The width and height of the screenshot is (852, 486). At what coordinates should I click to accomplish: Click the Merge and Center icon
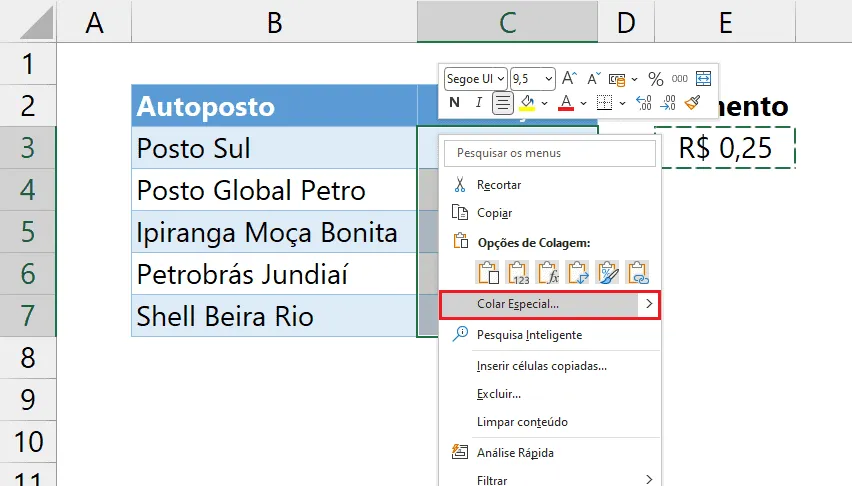(x=703, y=79)
